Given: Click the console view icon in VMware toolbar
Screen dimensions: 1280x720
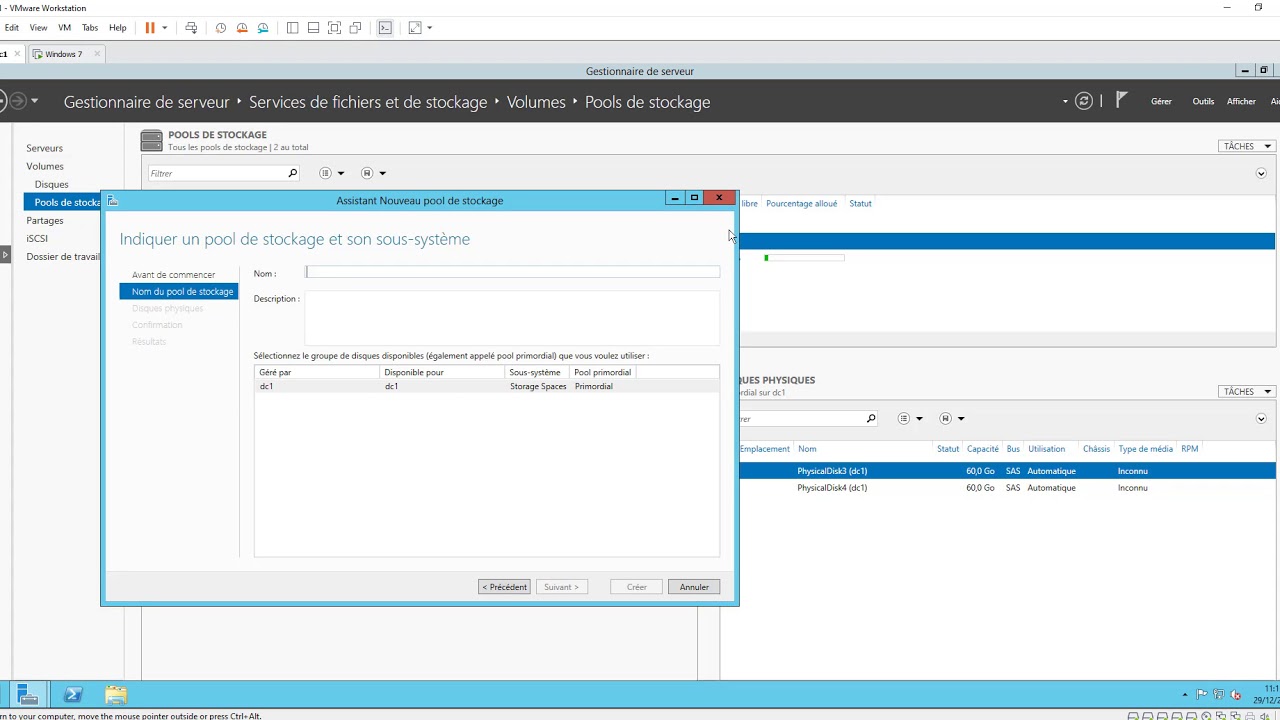Looking at the screenshot, I should point(385,28).
